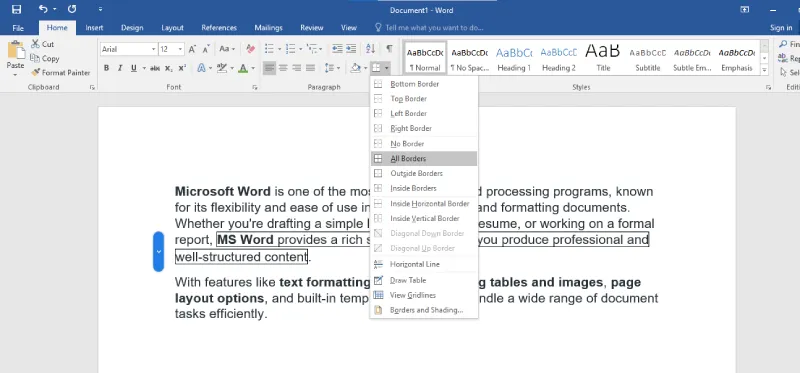Apply Strikethrough formatting
Image resolution: width=800 pixels, height=373 pixels.
pyautogui.click(x=155, y=68)
